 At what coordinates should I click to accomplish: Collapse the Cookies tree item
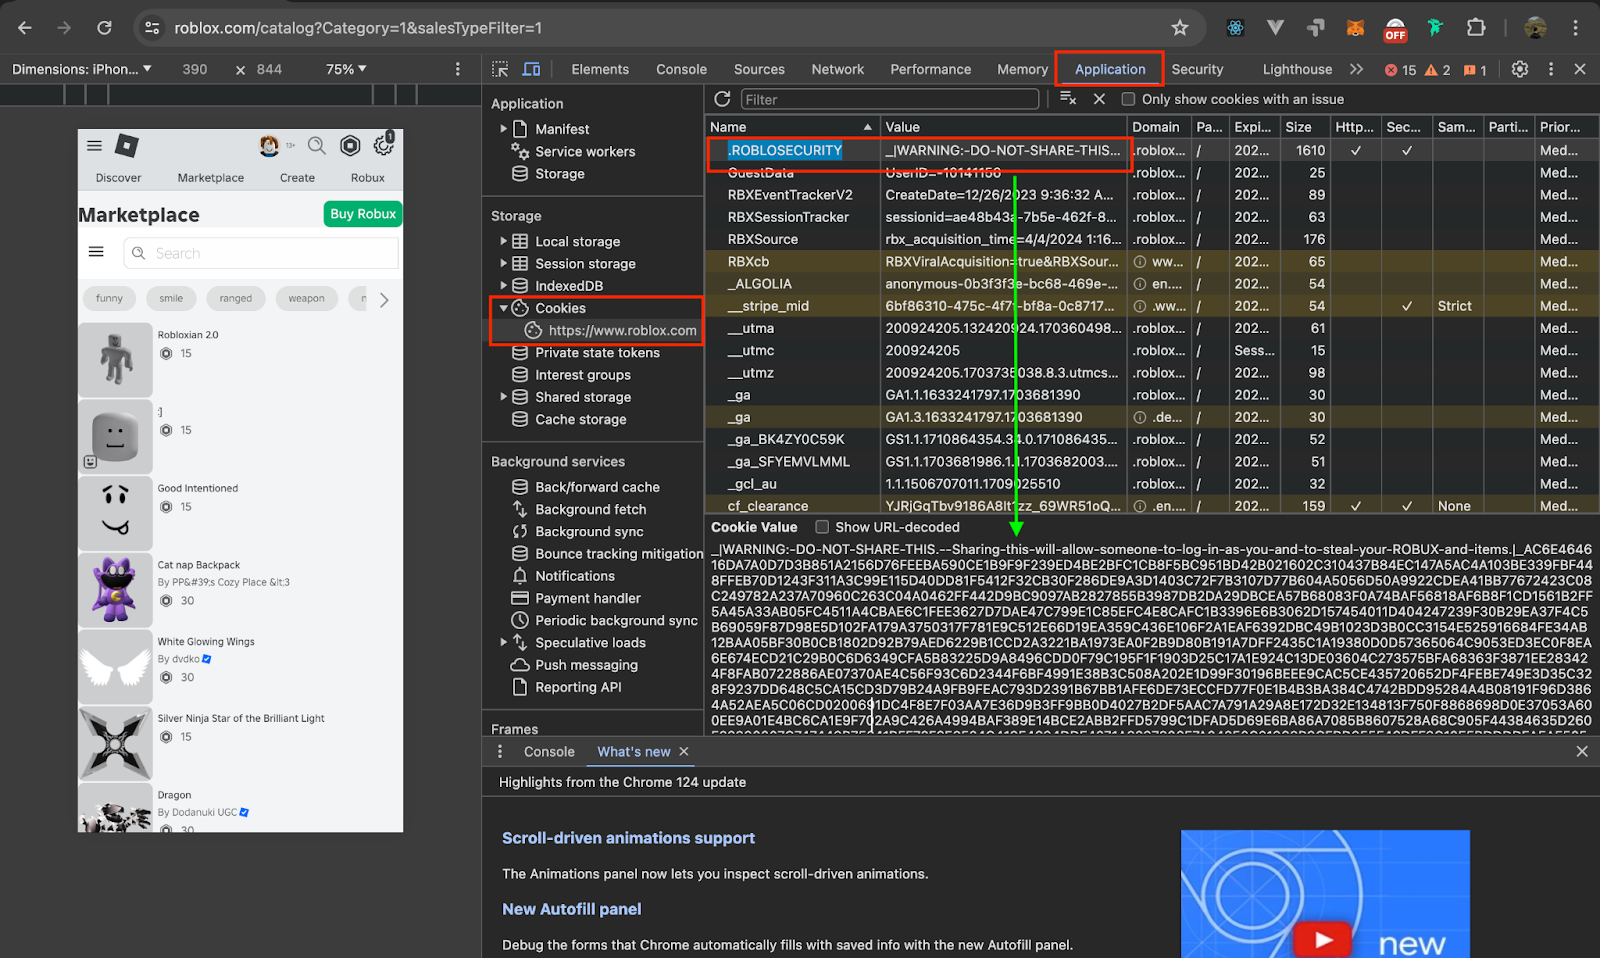click(504, 308)
